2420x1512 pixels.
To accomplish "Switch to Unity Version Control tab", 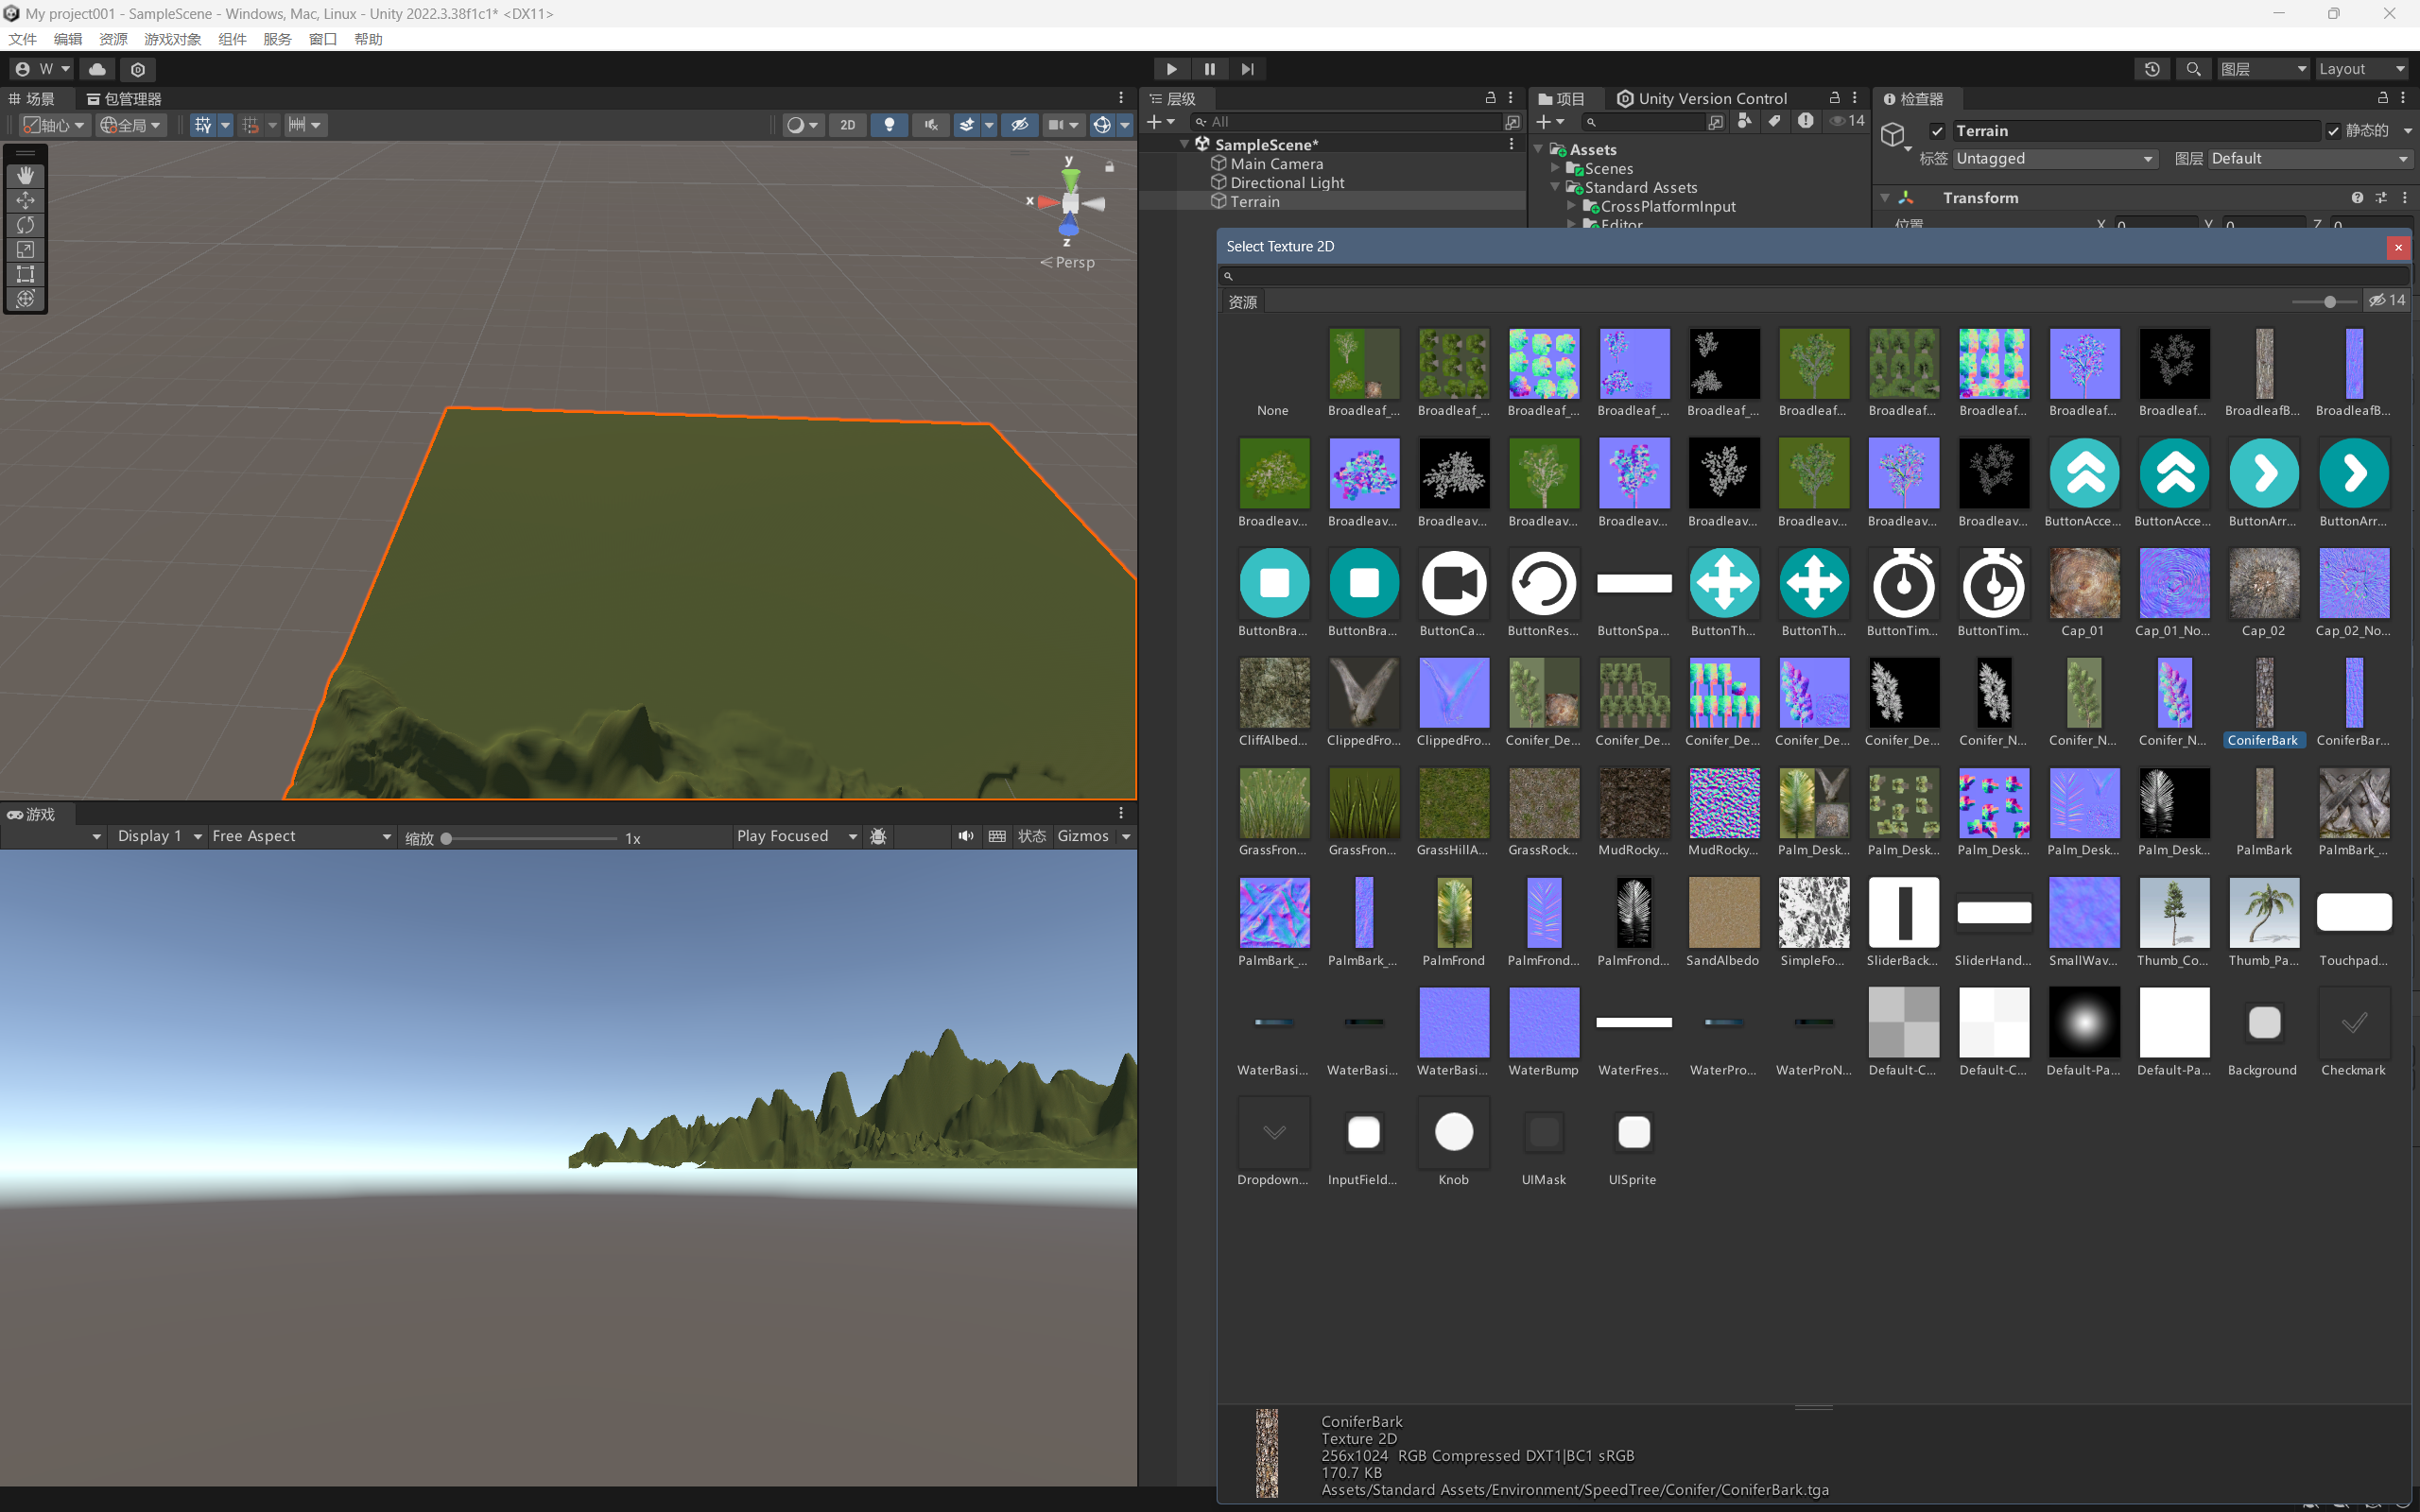I will 1702,98.
